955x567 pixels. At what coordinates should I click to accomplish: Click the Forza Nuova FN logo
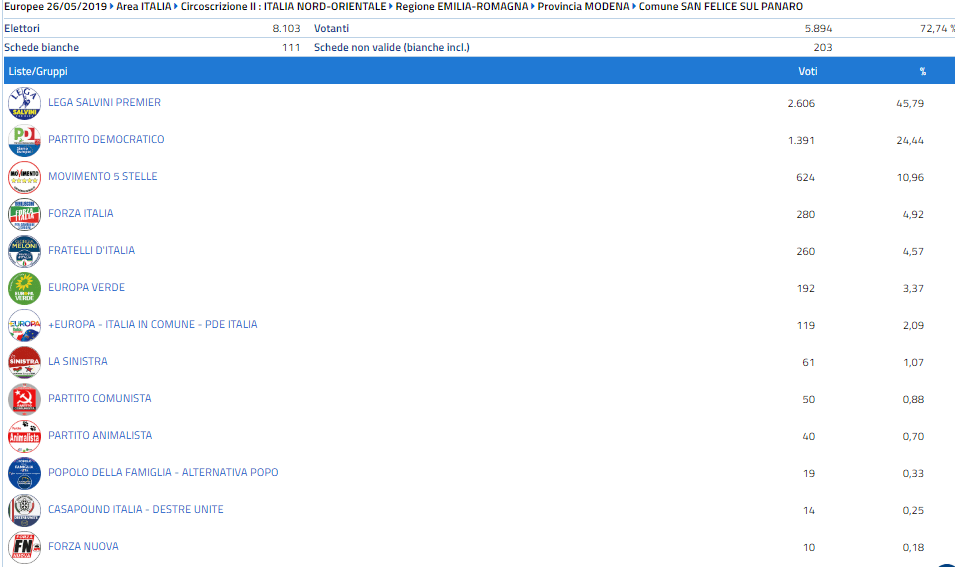[24, 548]
